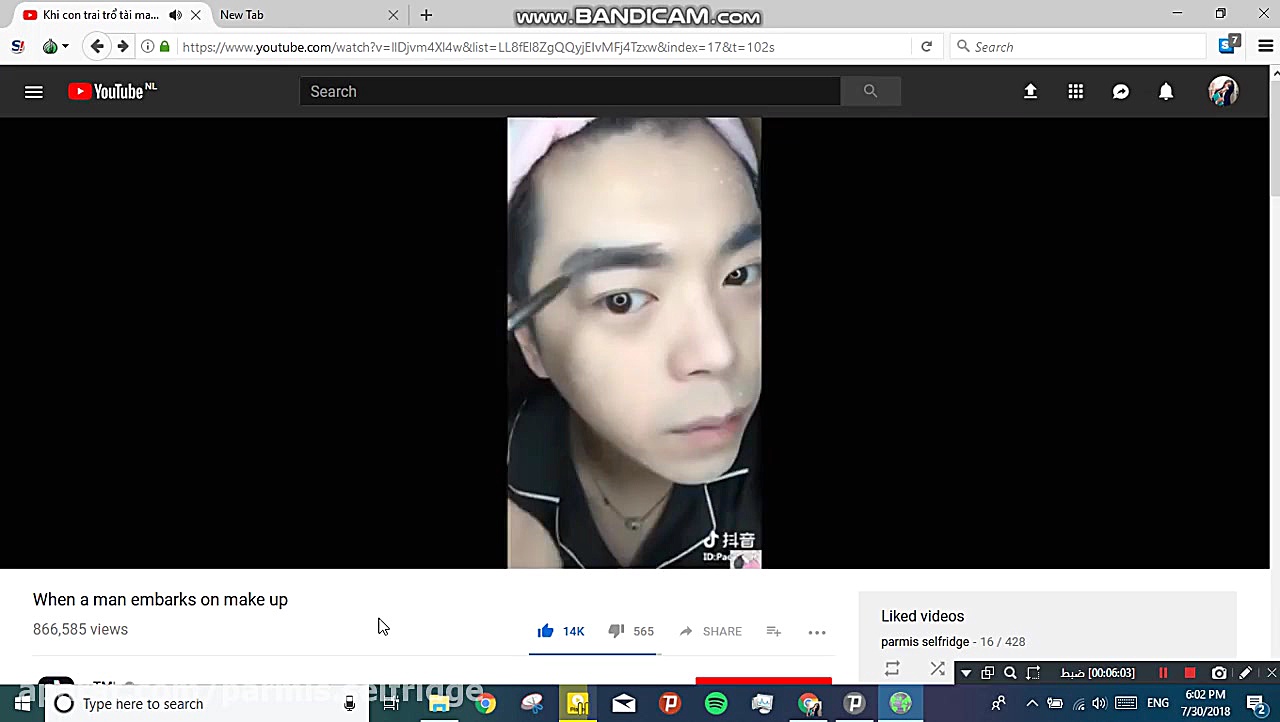
Task: Open the YouTube apps grid icon
Action: coord(1076,92)
